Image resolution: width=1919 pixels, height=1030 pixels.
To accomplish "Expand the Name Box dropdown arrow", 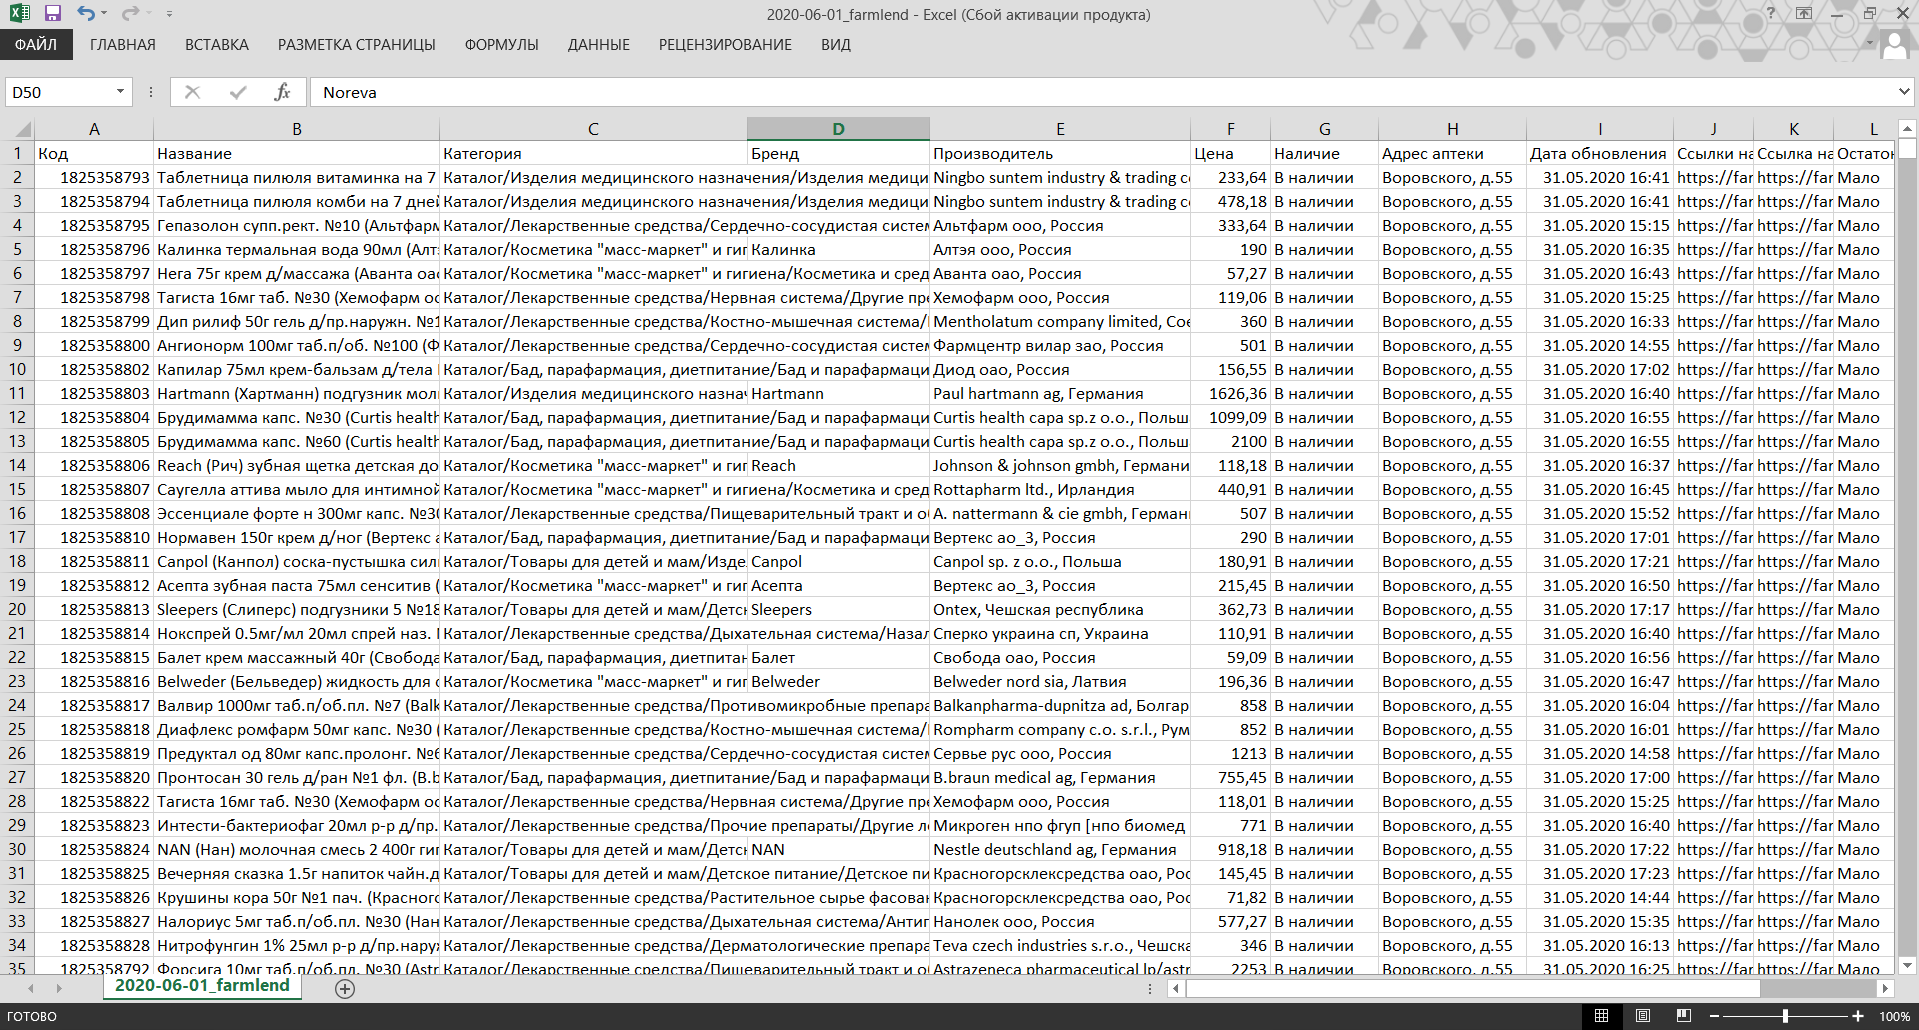I will pyautogui.click(x=120, y=92).
